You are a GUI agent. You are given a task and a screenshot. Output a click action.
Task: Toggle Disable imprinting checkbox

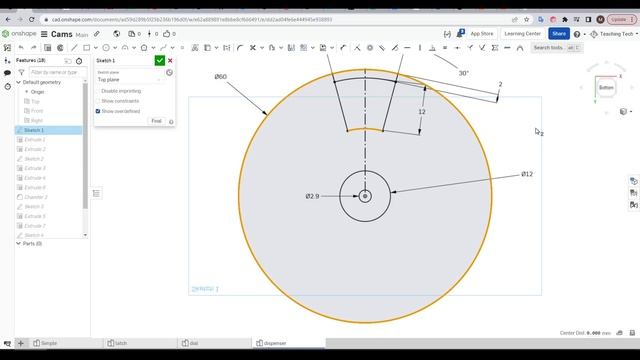(x=98, y=91)
